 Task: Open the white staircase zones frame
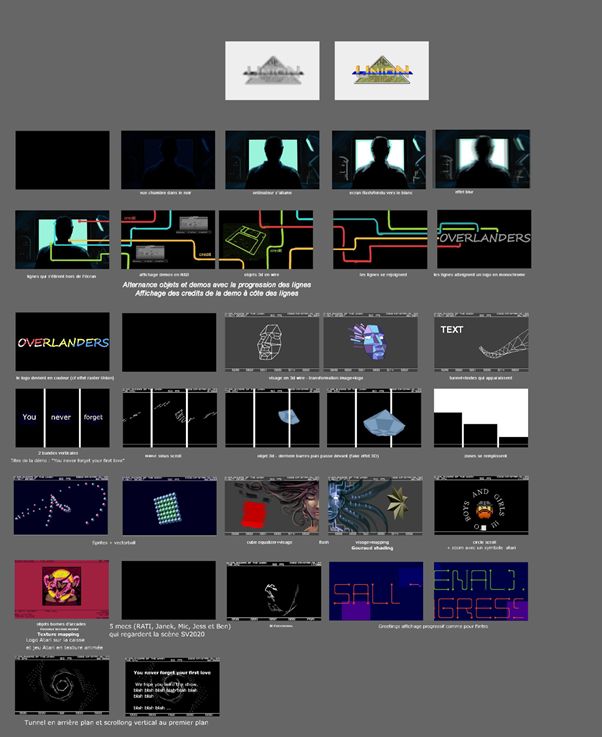pyautogui.click(x=481, y=418)
